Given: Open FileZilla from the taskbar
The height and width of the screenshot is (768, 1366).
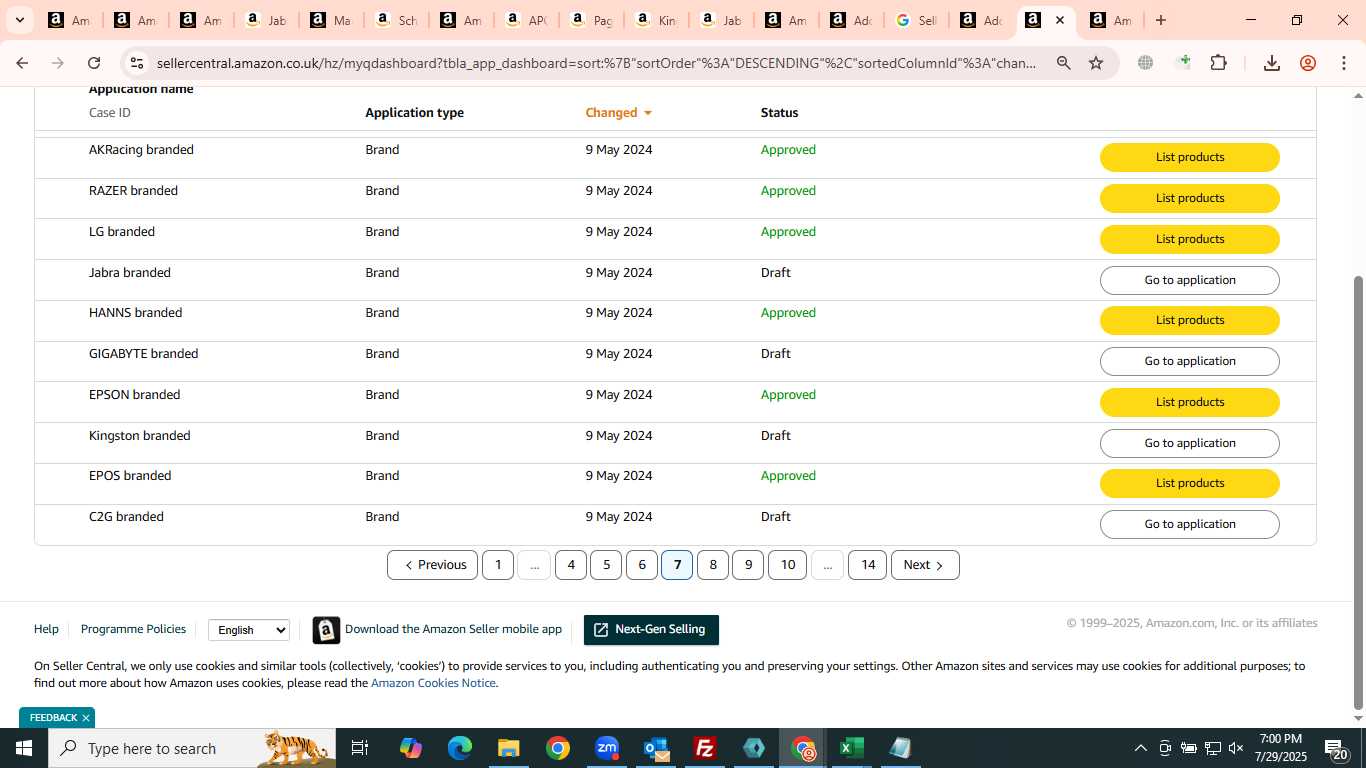Looking at the screenshot, I should coord(705,748).
